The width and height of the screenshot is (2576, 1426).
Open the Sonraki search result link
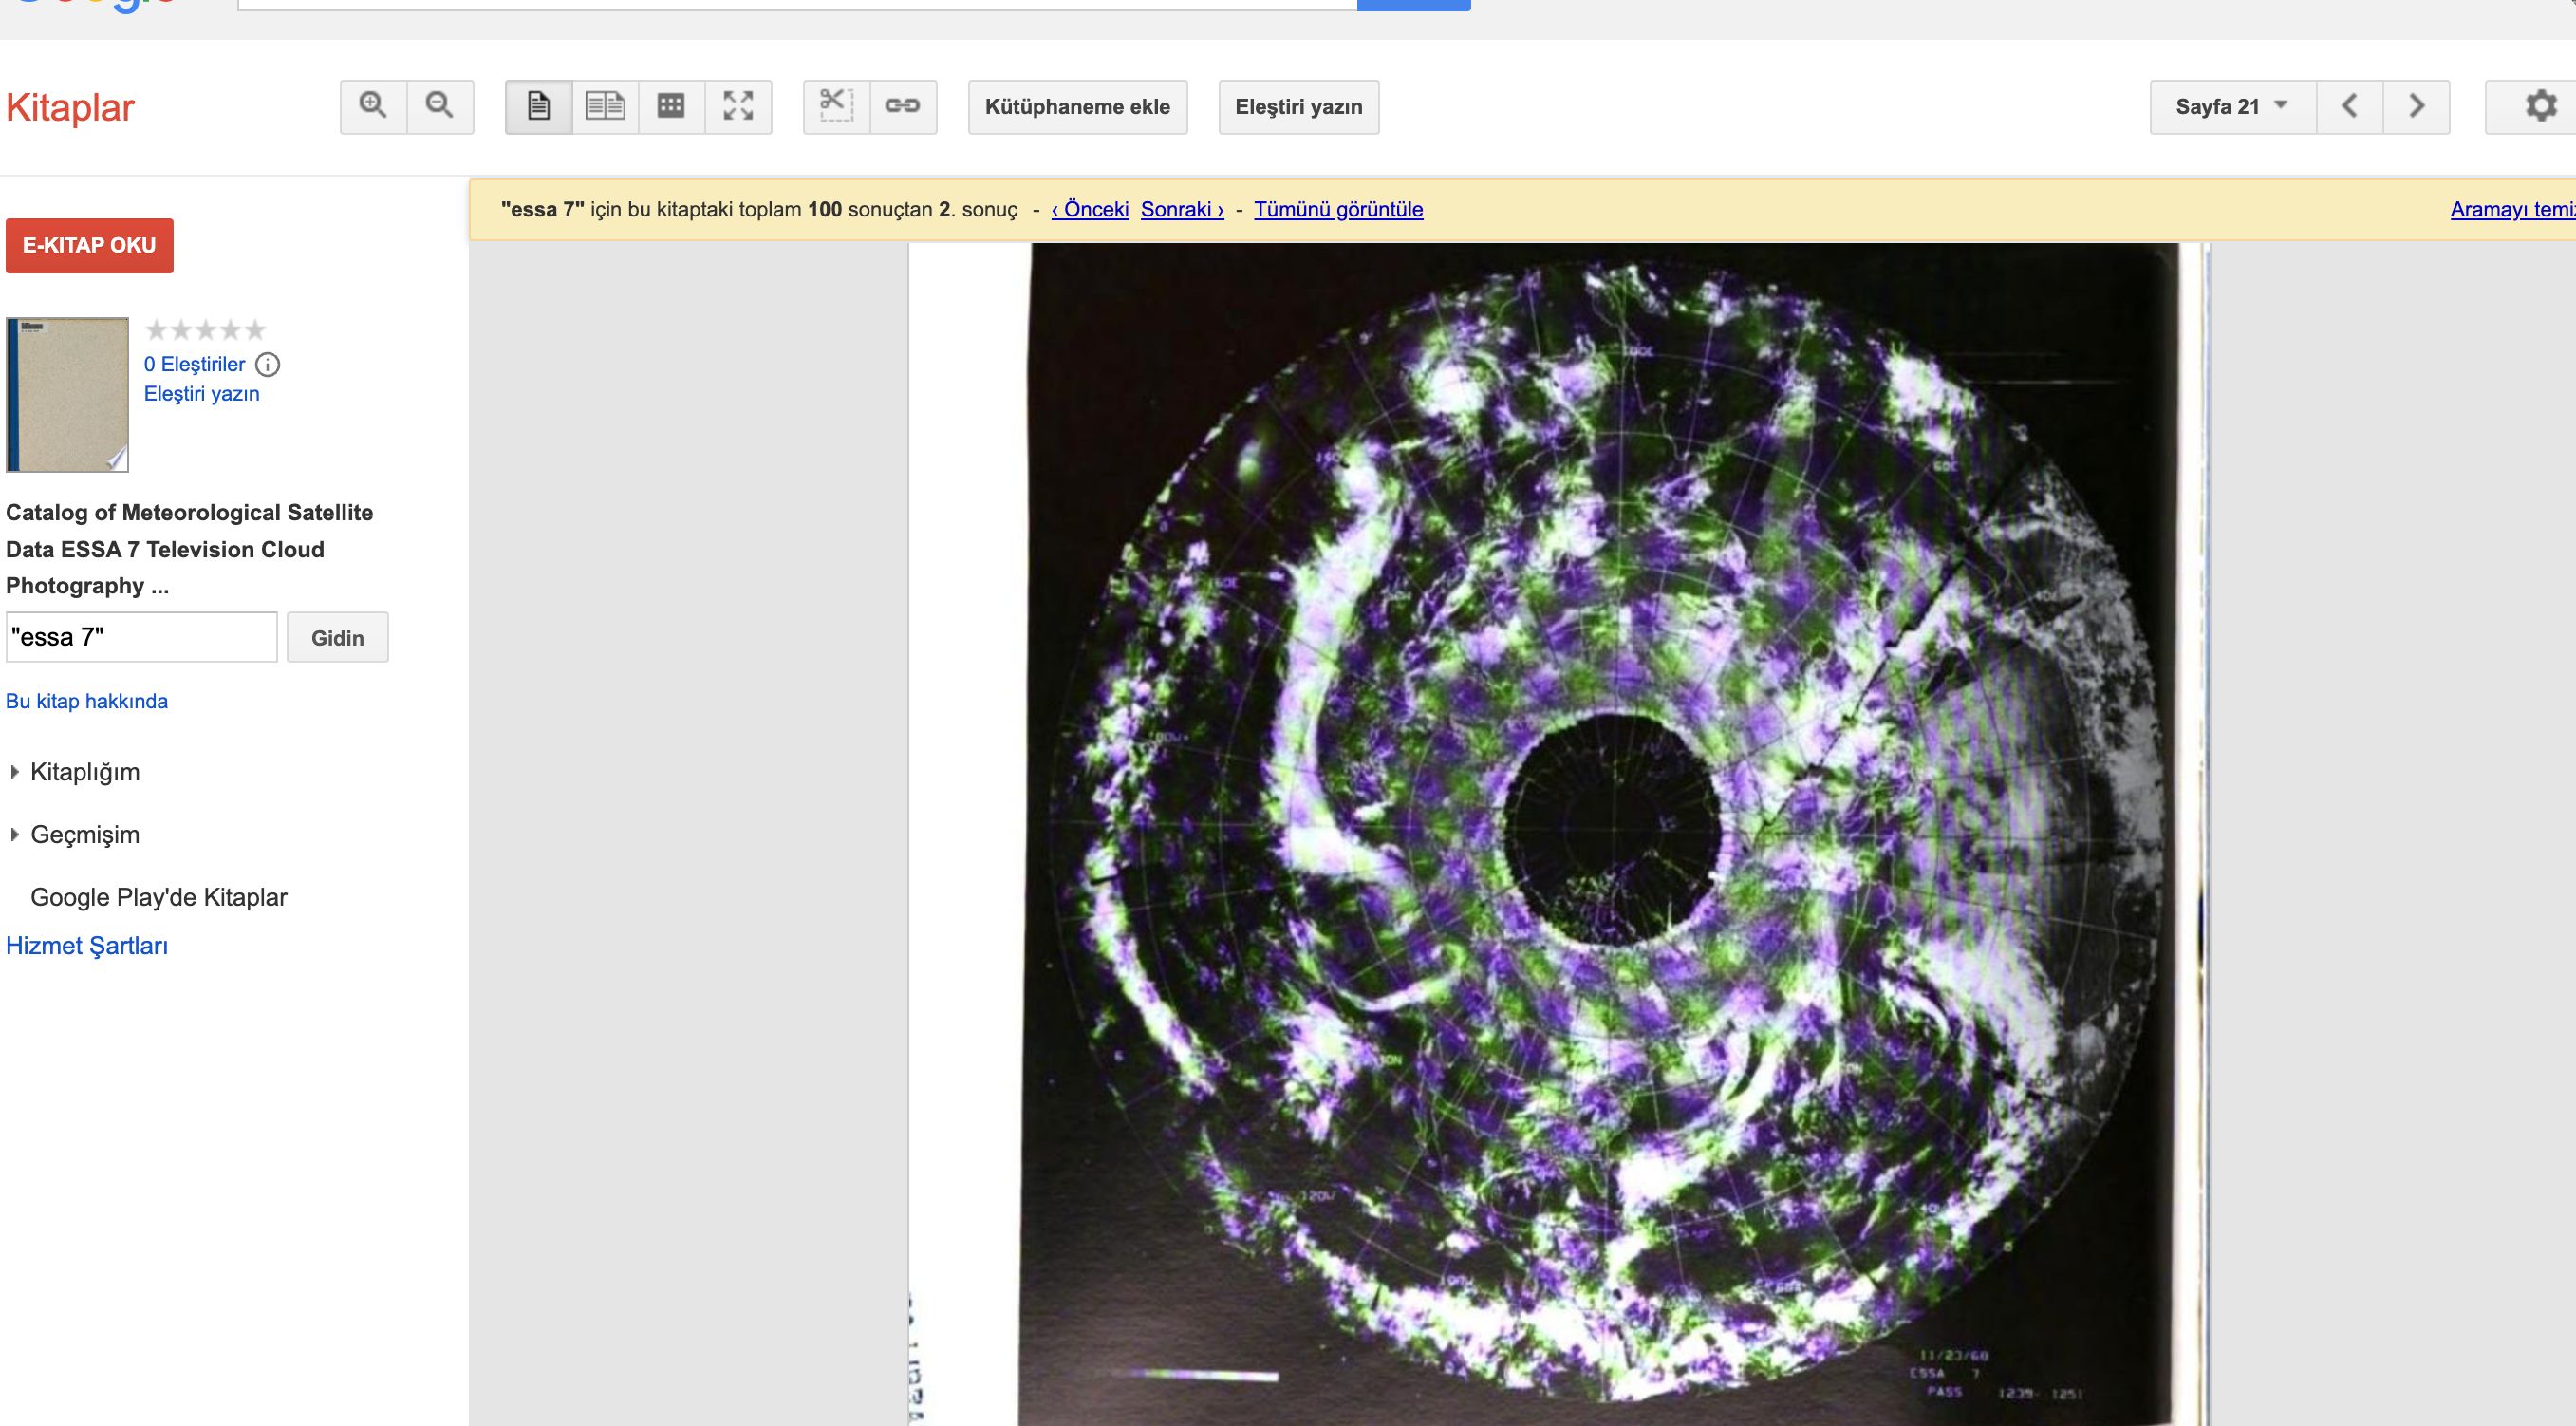point(1181,210)
